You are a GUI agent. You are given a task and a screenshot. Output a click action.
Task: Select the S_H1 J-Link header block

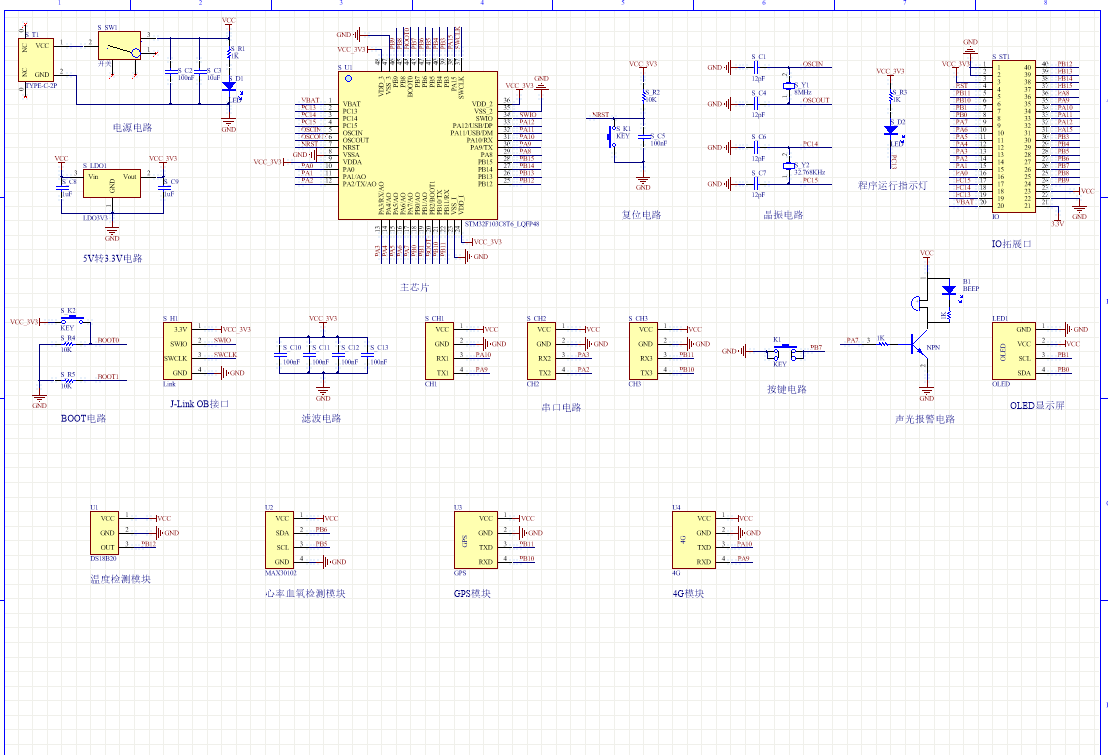click(x=177, y=351)
